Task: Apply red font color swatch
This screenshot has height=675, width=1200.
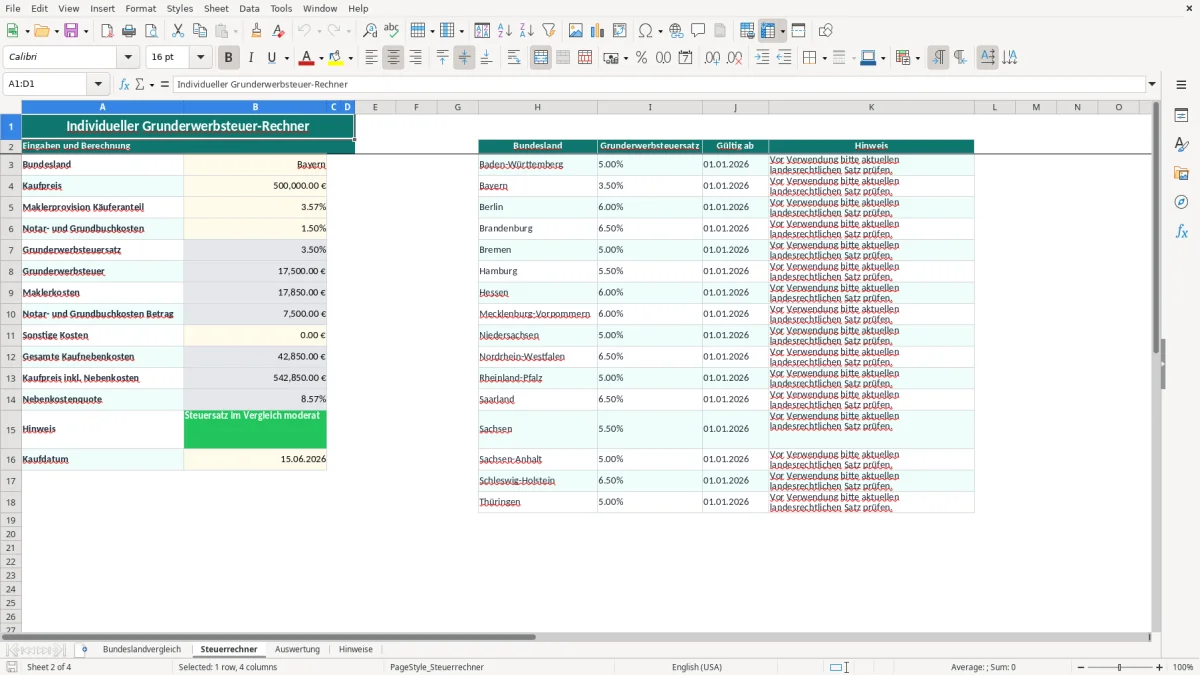Action: pos(306,58)
